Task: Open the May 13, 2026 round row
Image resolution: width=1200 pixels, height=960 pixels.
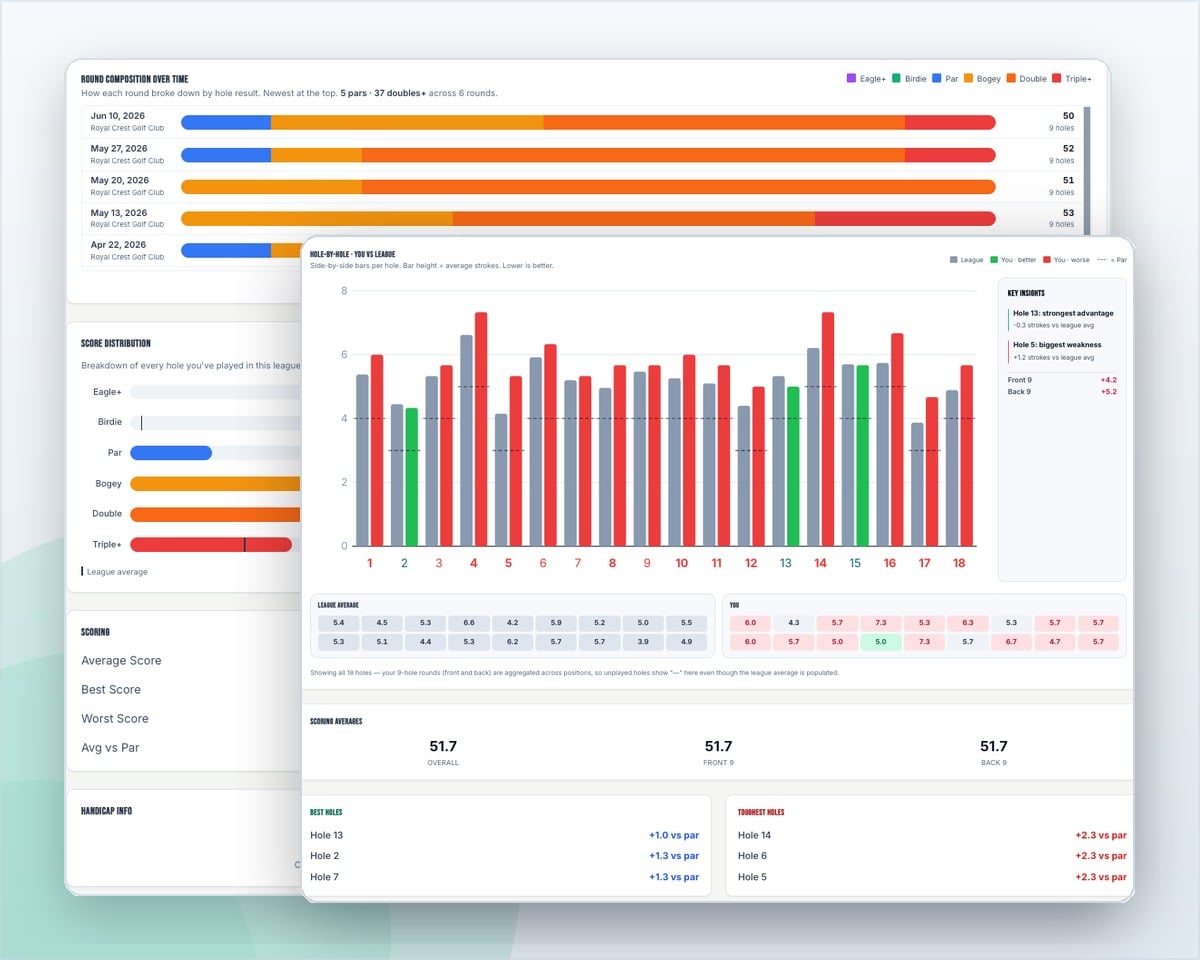Action: [582, 219]
